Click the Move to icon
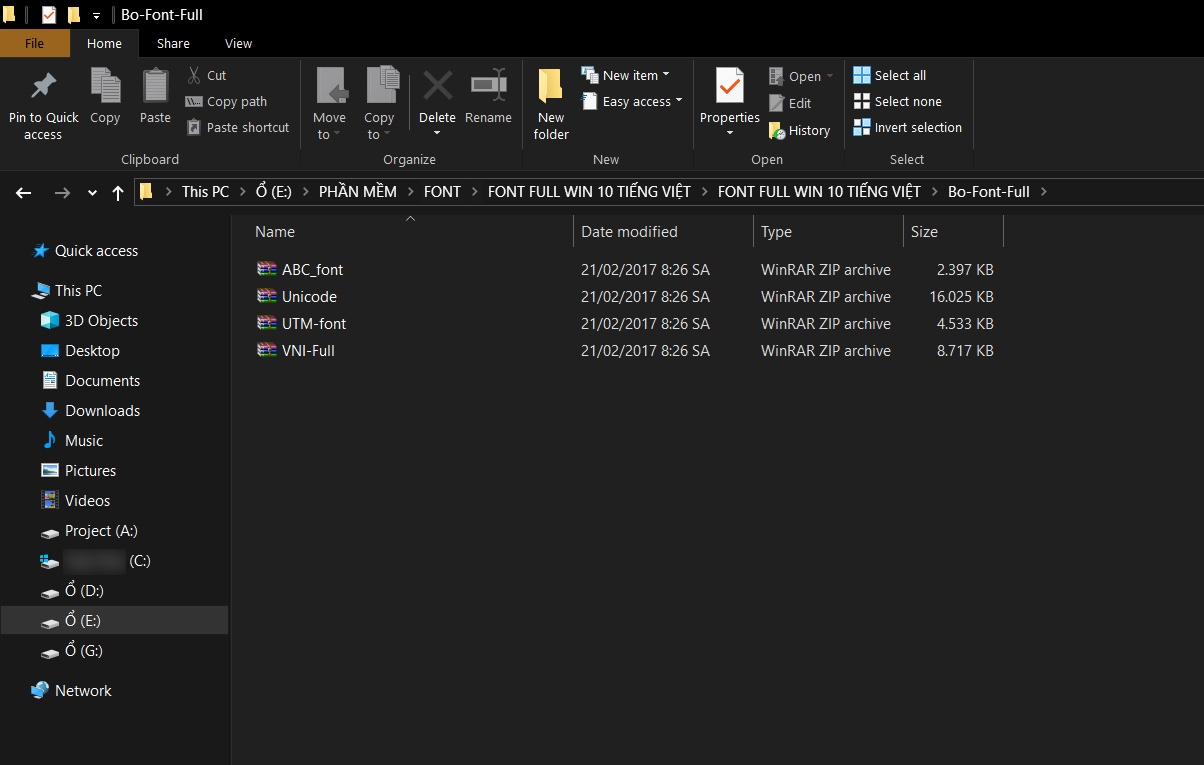The width and height of the screenshot is (1204, 765). pyautogui.click(x=330, y=86)
